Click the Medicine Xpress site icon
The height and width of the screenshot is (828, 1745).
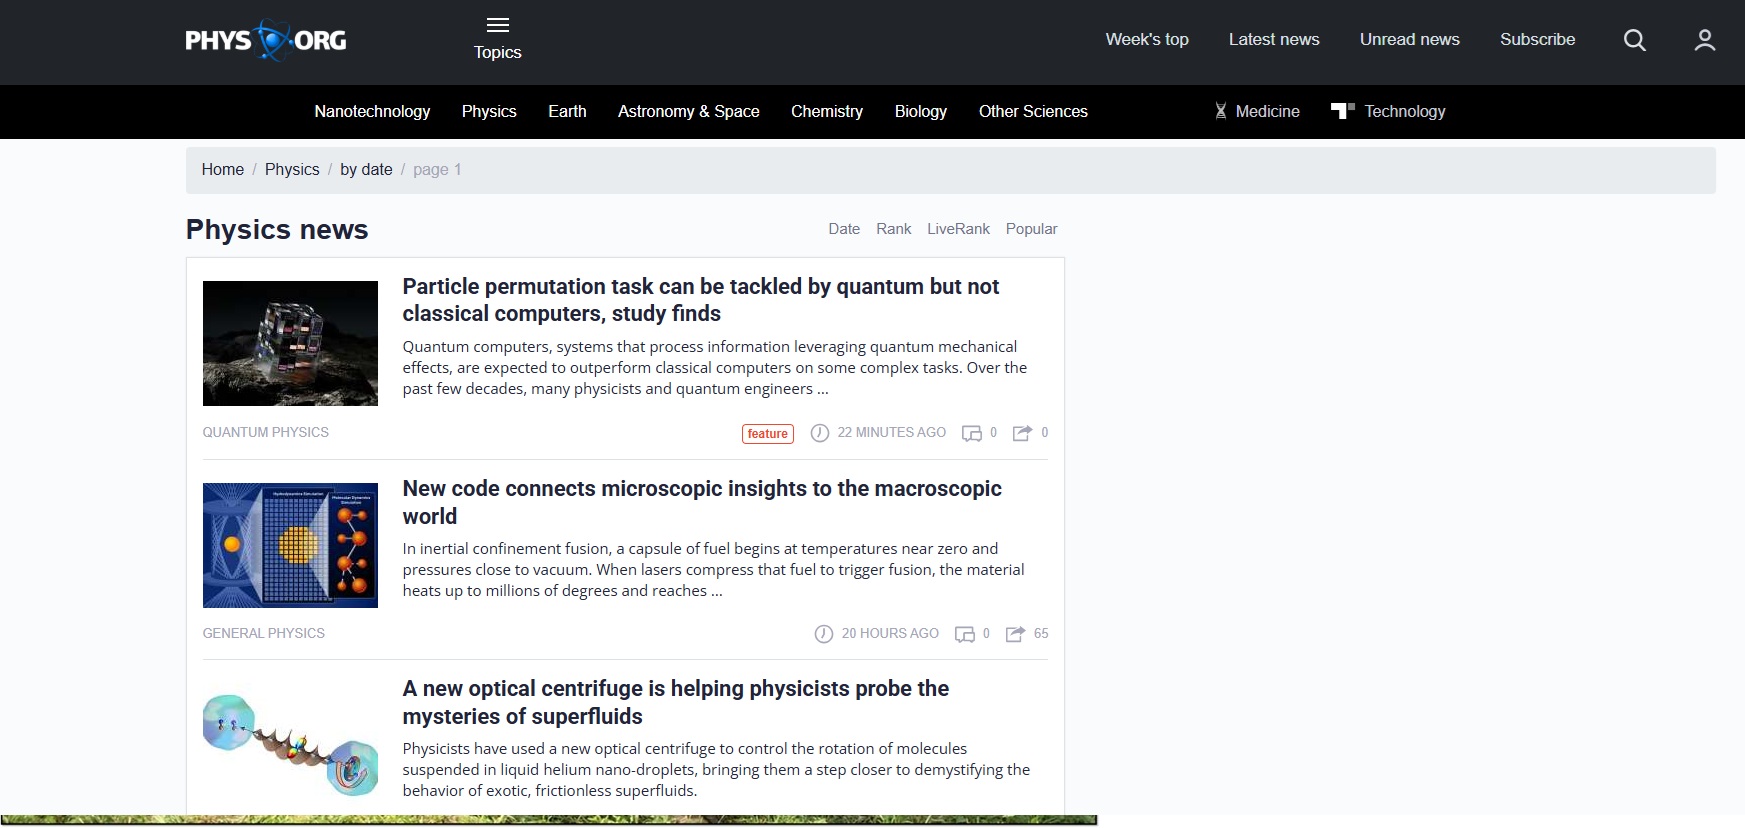coord(1220,111)
